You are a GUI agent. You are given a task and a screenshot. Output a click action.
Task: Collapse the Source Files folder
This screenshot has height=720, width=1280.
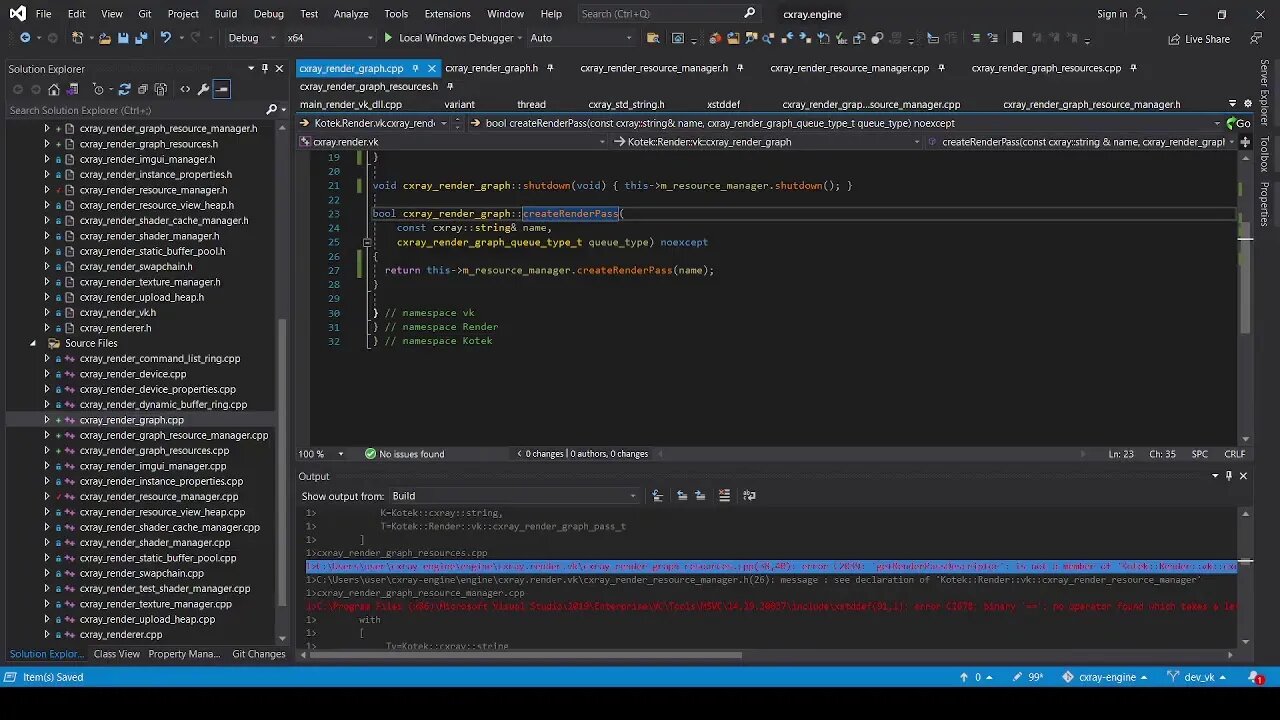pos(32,343)
